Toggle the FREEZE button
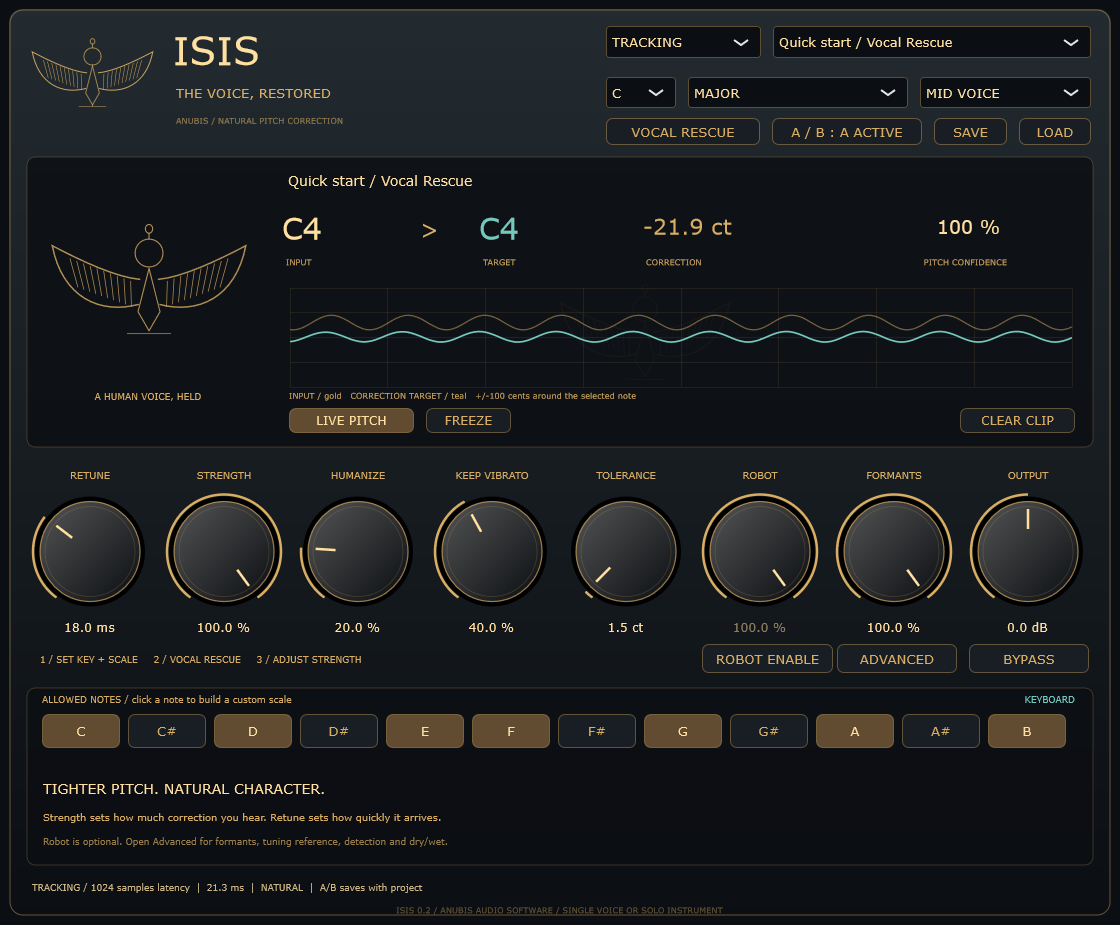The image size is (1120, 925). [x=468, y=421]
